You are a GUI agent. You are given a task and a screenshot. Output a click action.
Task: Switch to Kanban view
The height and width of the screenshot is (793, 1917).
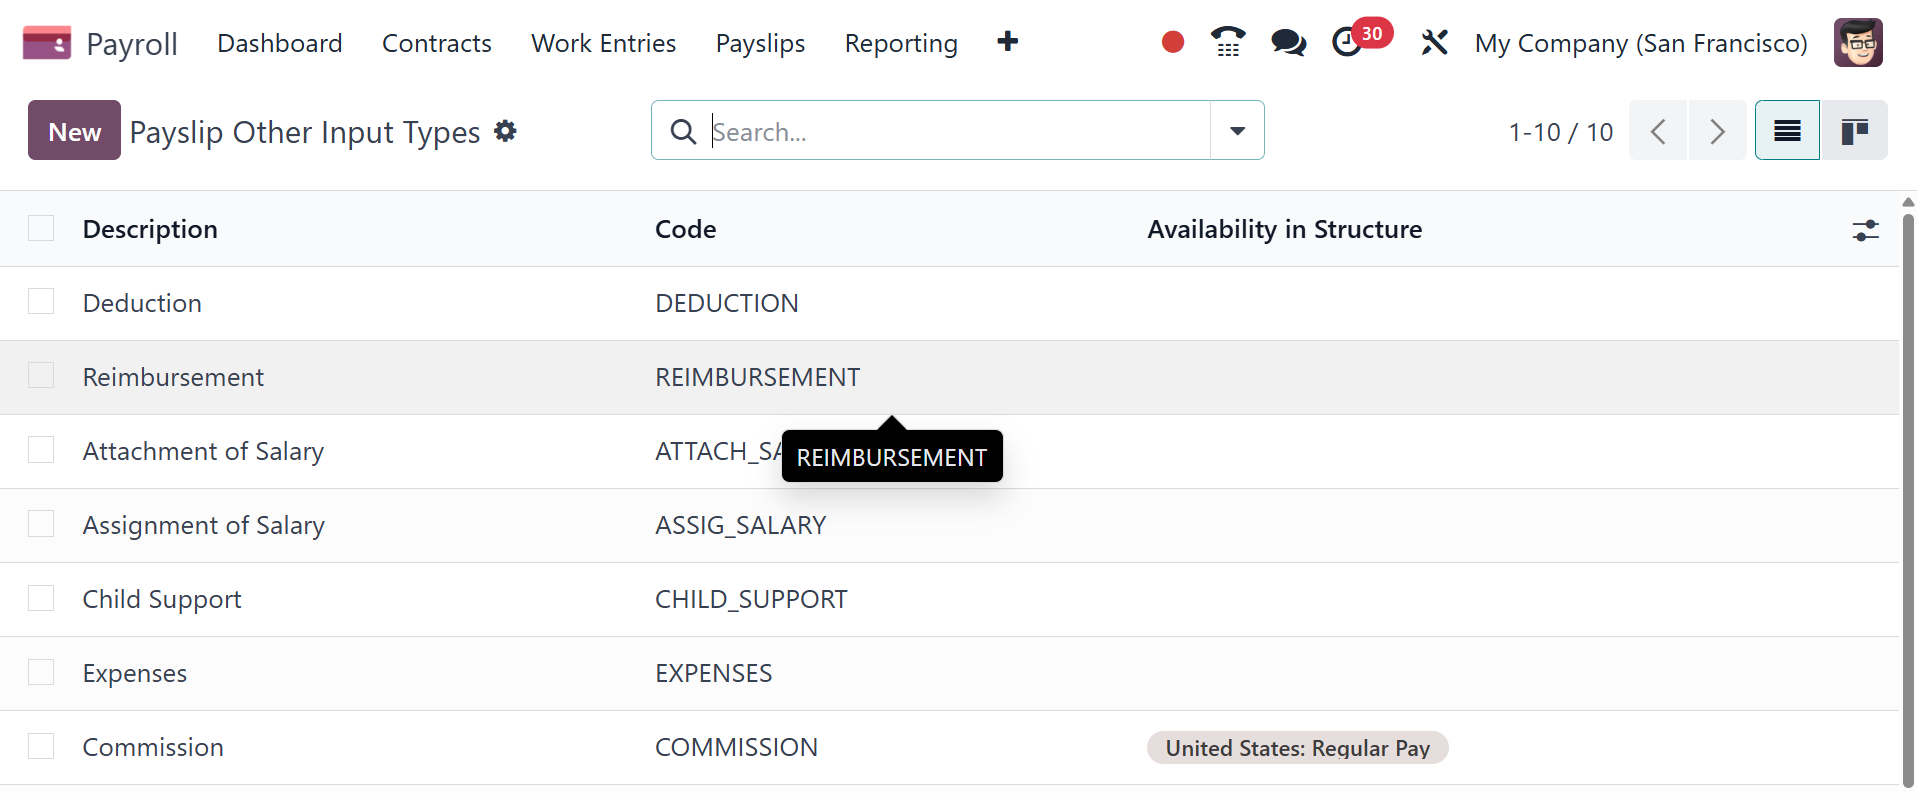1854,131
